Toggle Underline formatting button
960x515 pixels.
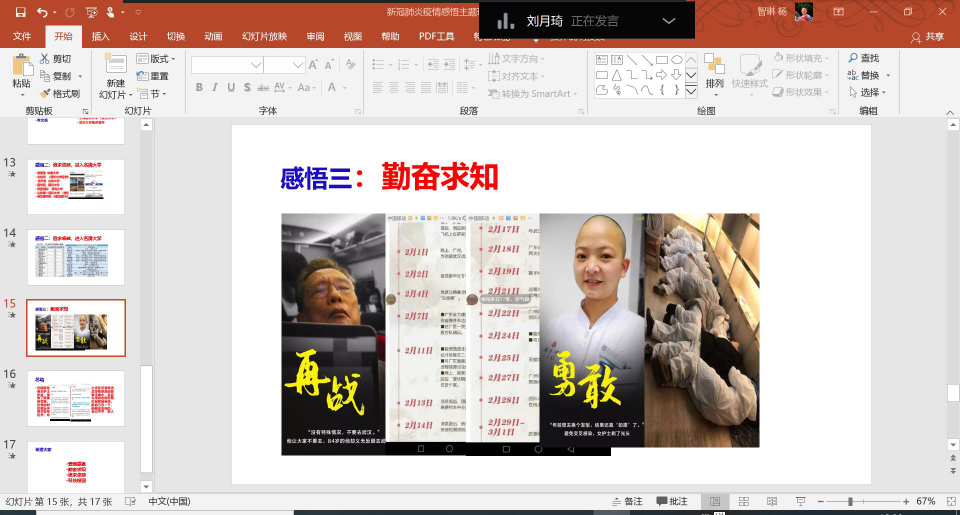231,88
